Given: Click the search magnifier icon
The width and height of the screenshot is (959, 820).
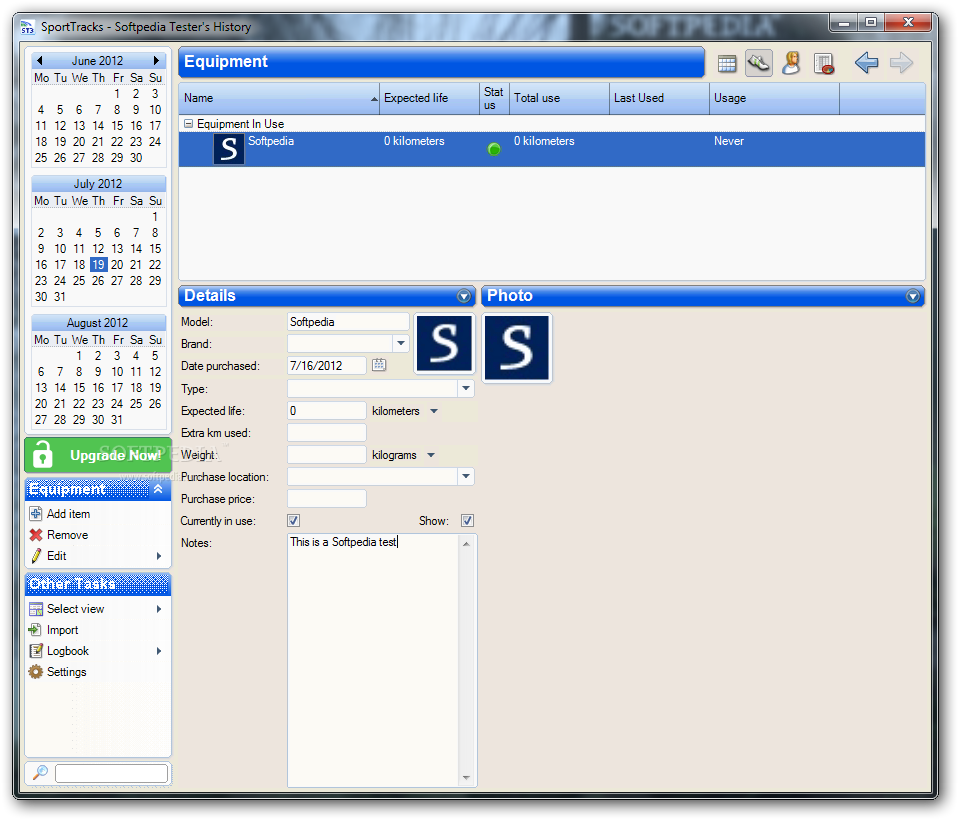Looking at the screenshot, I should tap(40, 772).
